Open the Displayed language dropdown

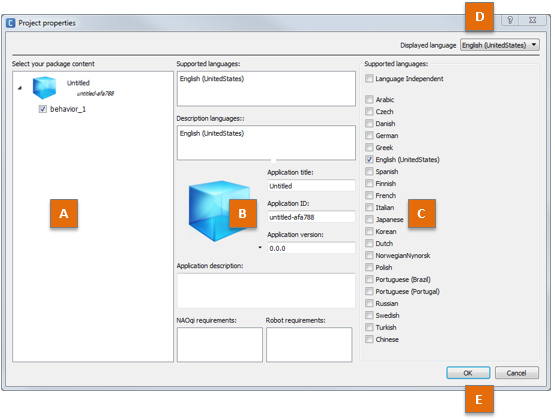click(x=500, y=45)
